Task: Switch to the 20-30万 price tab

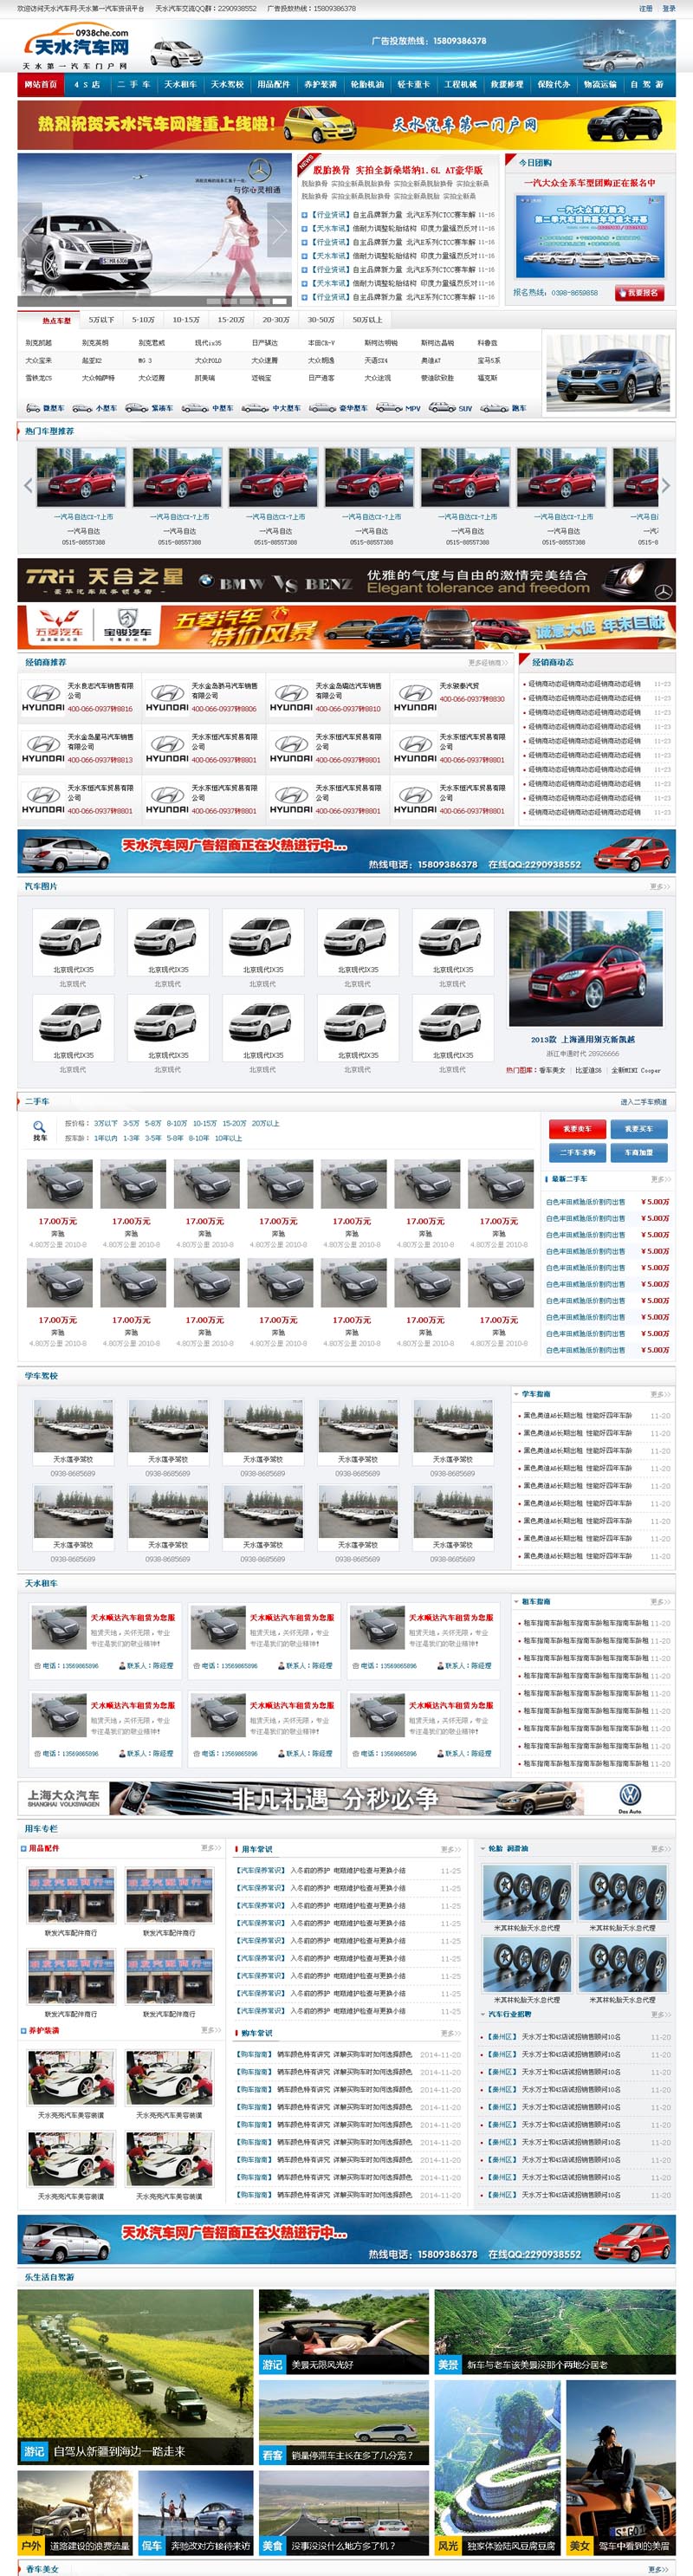Action: tap(276, 320)
